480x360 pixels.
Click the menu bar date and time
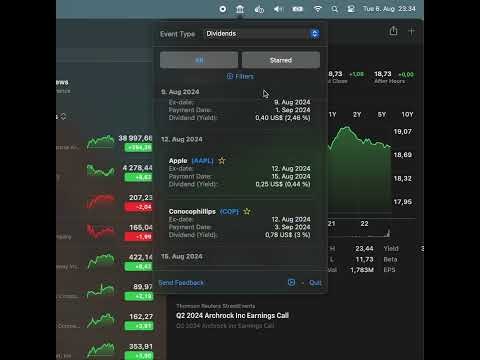tap(389, 9)
